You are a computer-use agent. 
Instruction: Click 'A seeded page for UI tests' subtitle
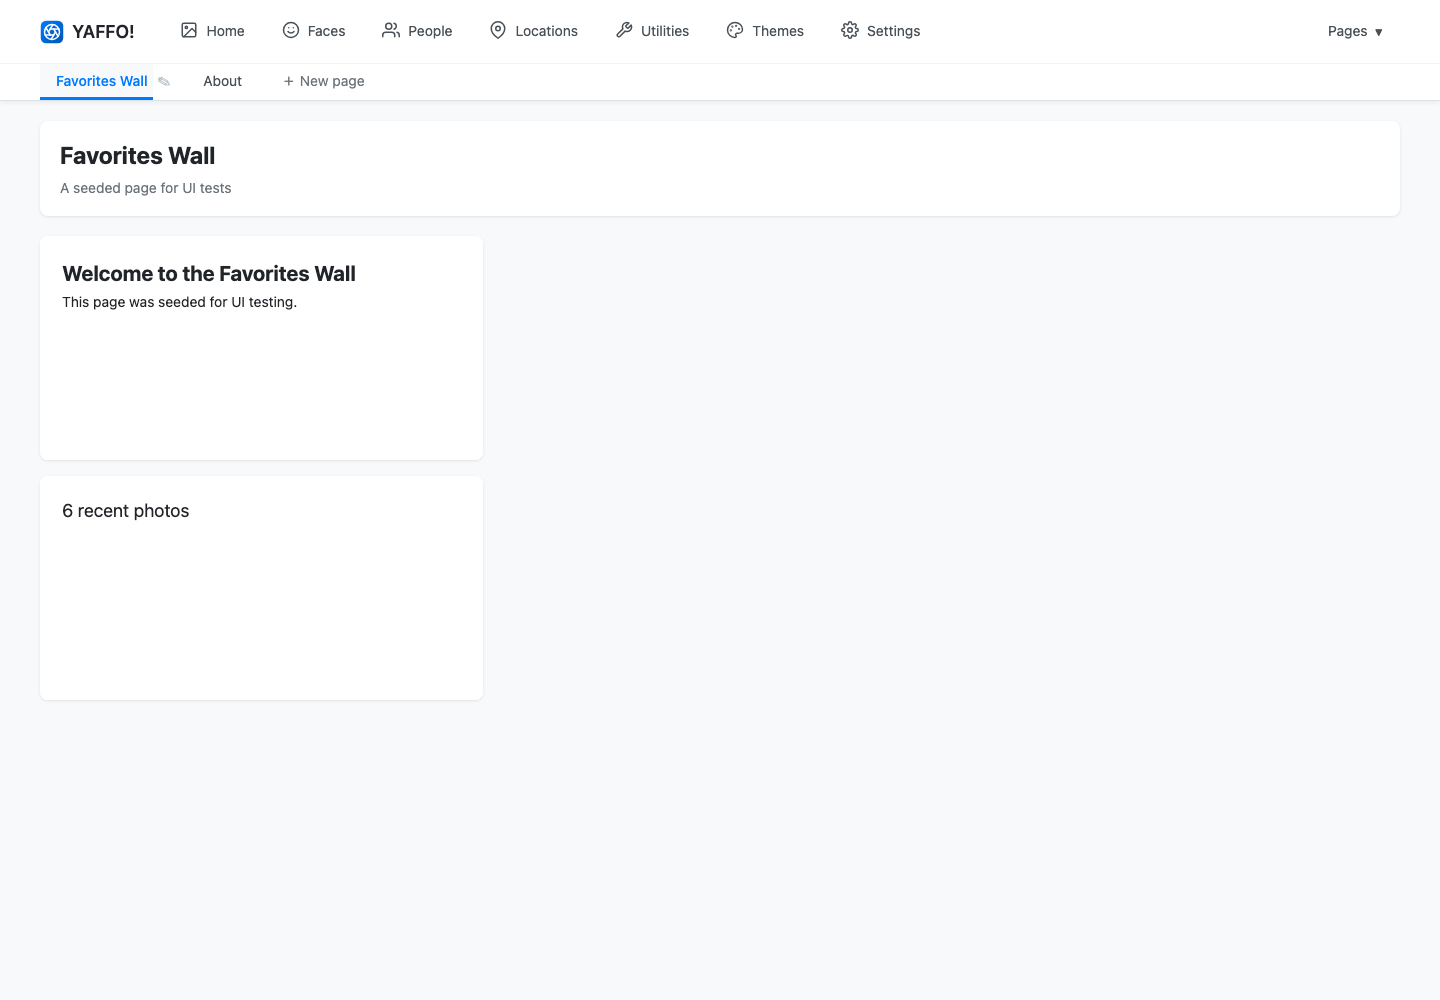pos(146,188)
